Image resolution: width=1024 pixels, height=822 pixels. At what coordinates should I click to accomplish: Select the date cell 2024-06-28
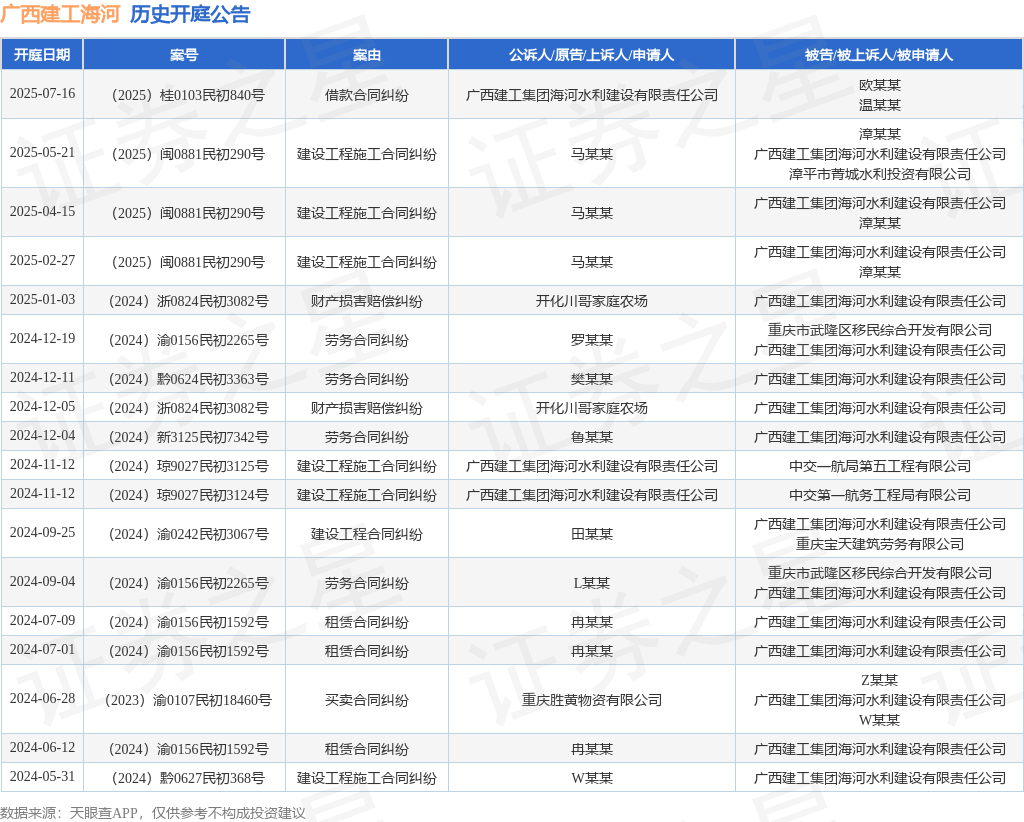(42, 699)
